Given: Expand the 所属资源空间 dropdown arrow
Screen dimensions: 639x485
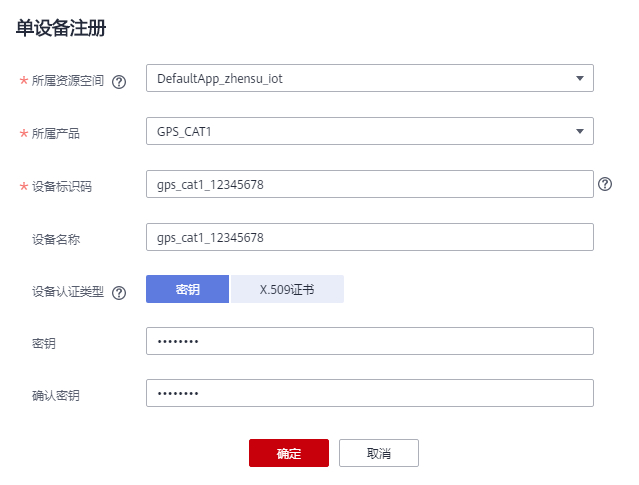Looking at the screenshot, I should click(580, 78).
